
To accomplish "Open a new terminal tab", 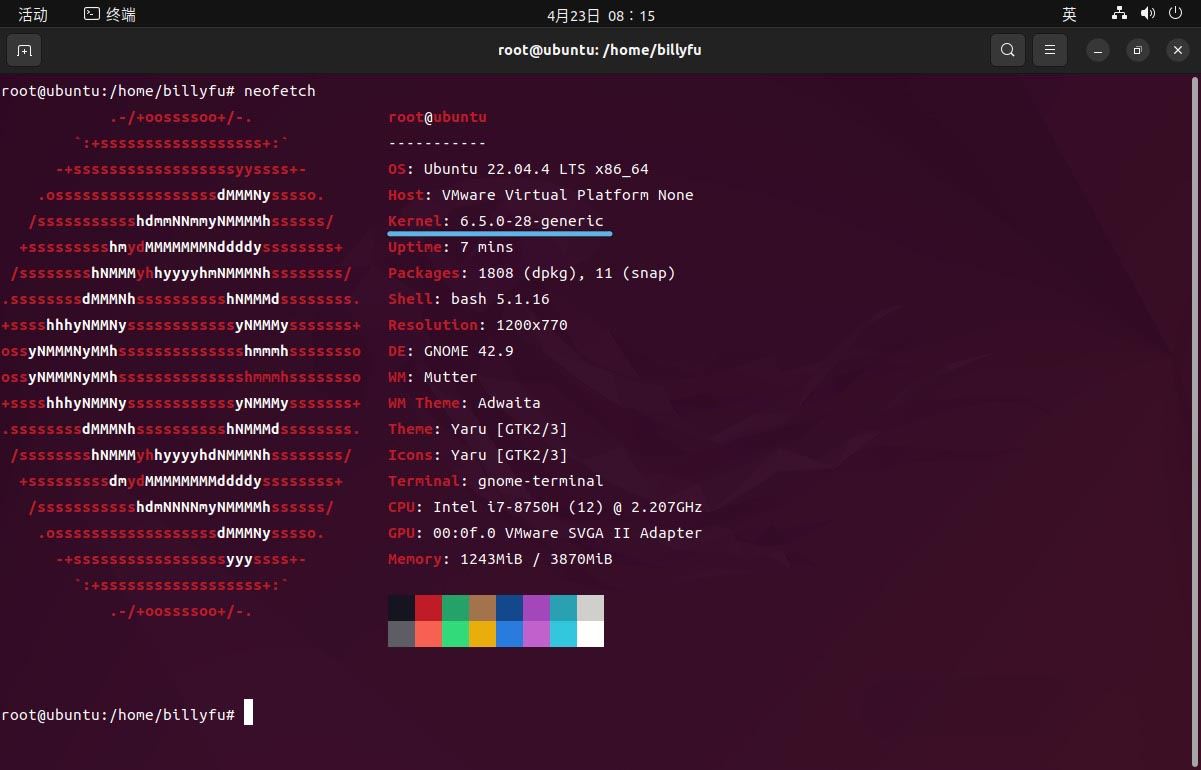I will click(24, 50).
